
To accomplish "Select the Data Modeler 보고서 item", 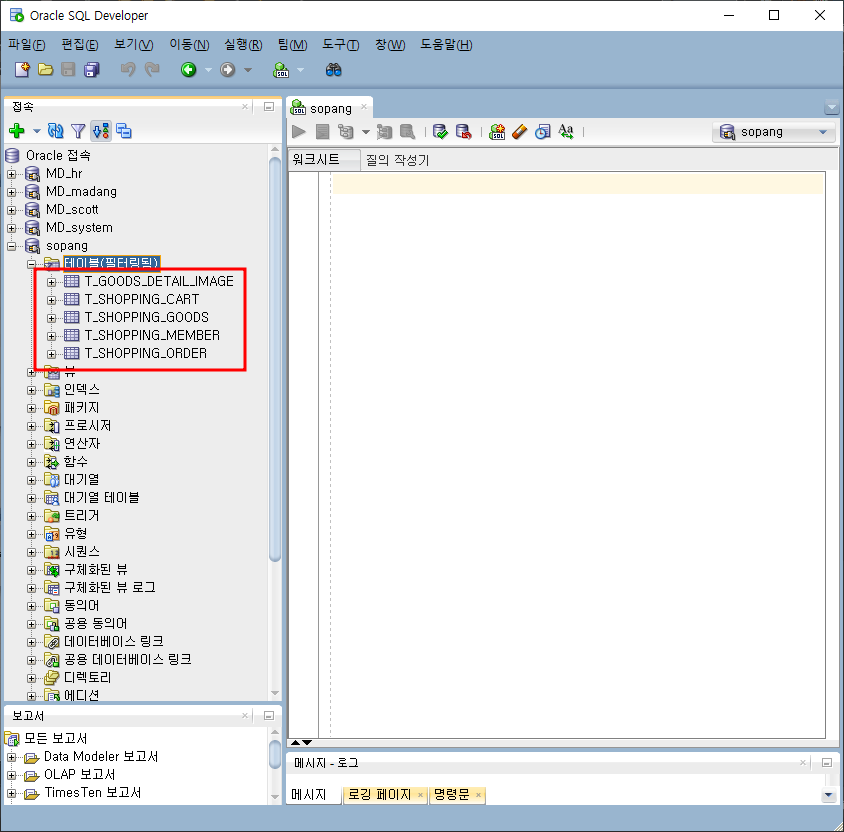I will [101, 757].
